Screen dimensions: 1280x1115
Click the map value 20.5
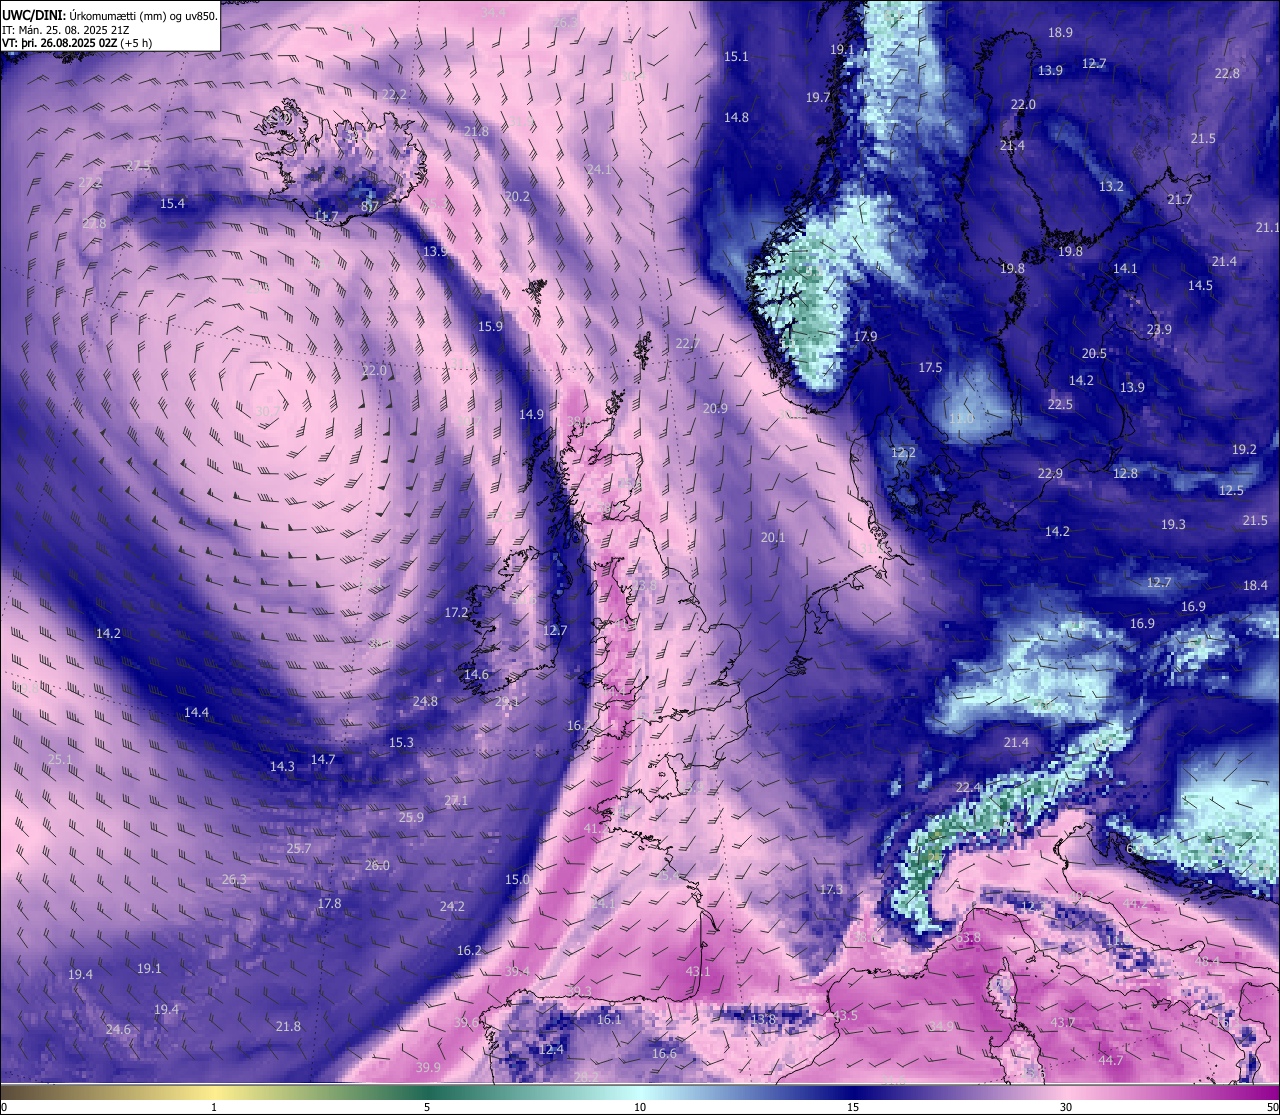click(x=1094, y=354)
